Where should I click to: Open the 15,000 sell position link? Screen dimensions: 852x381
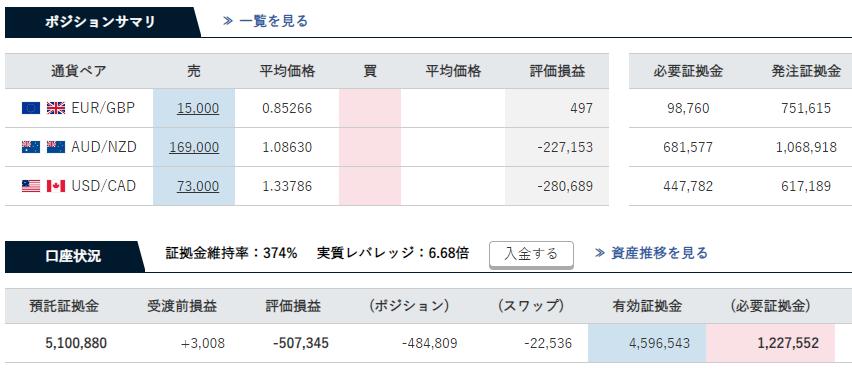[198, 108]
